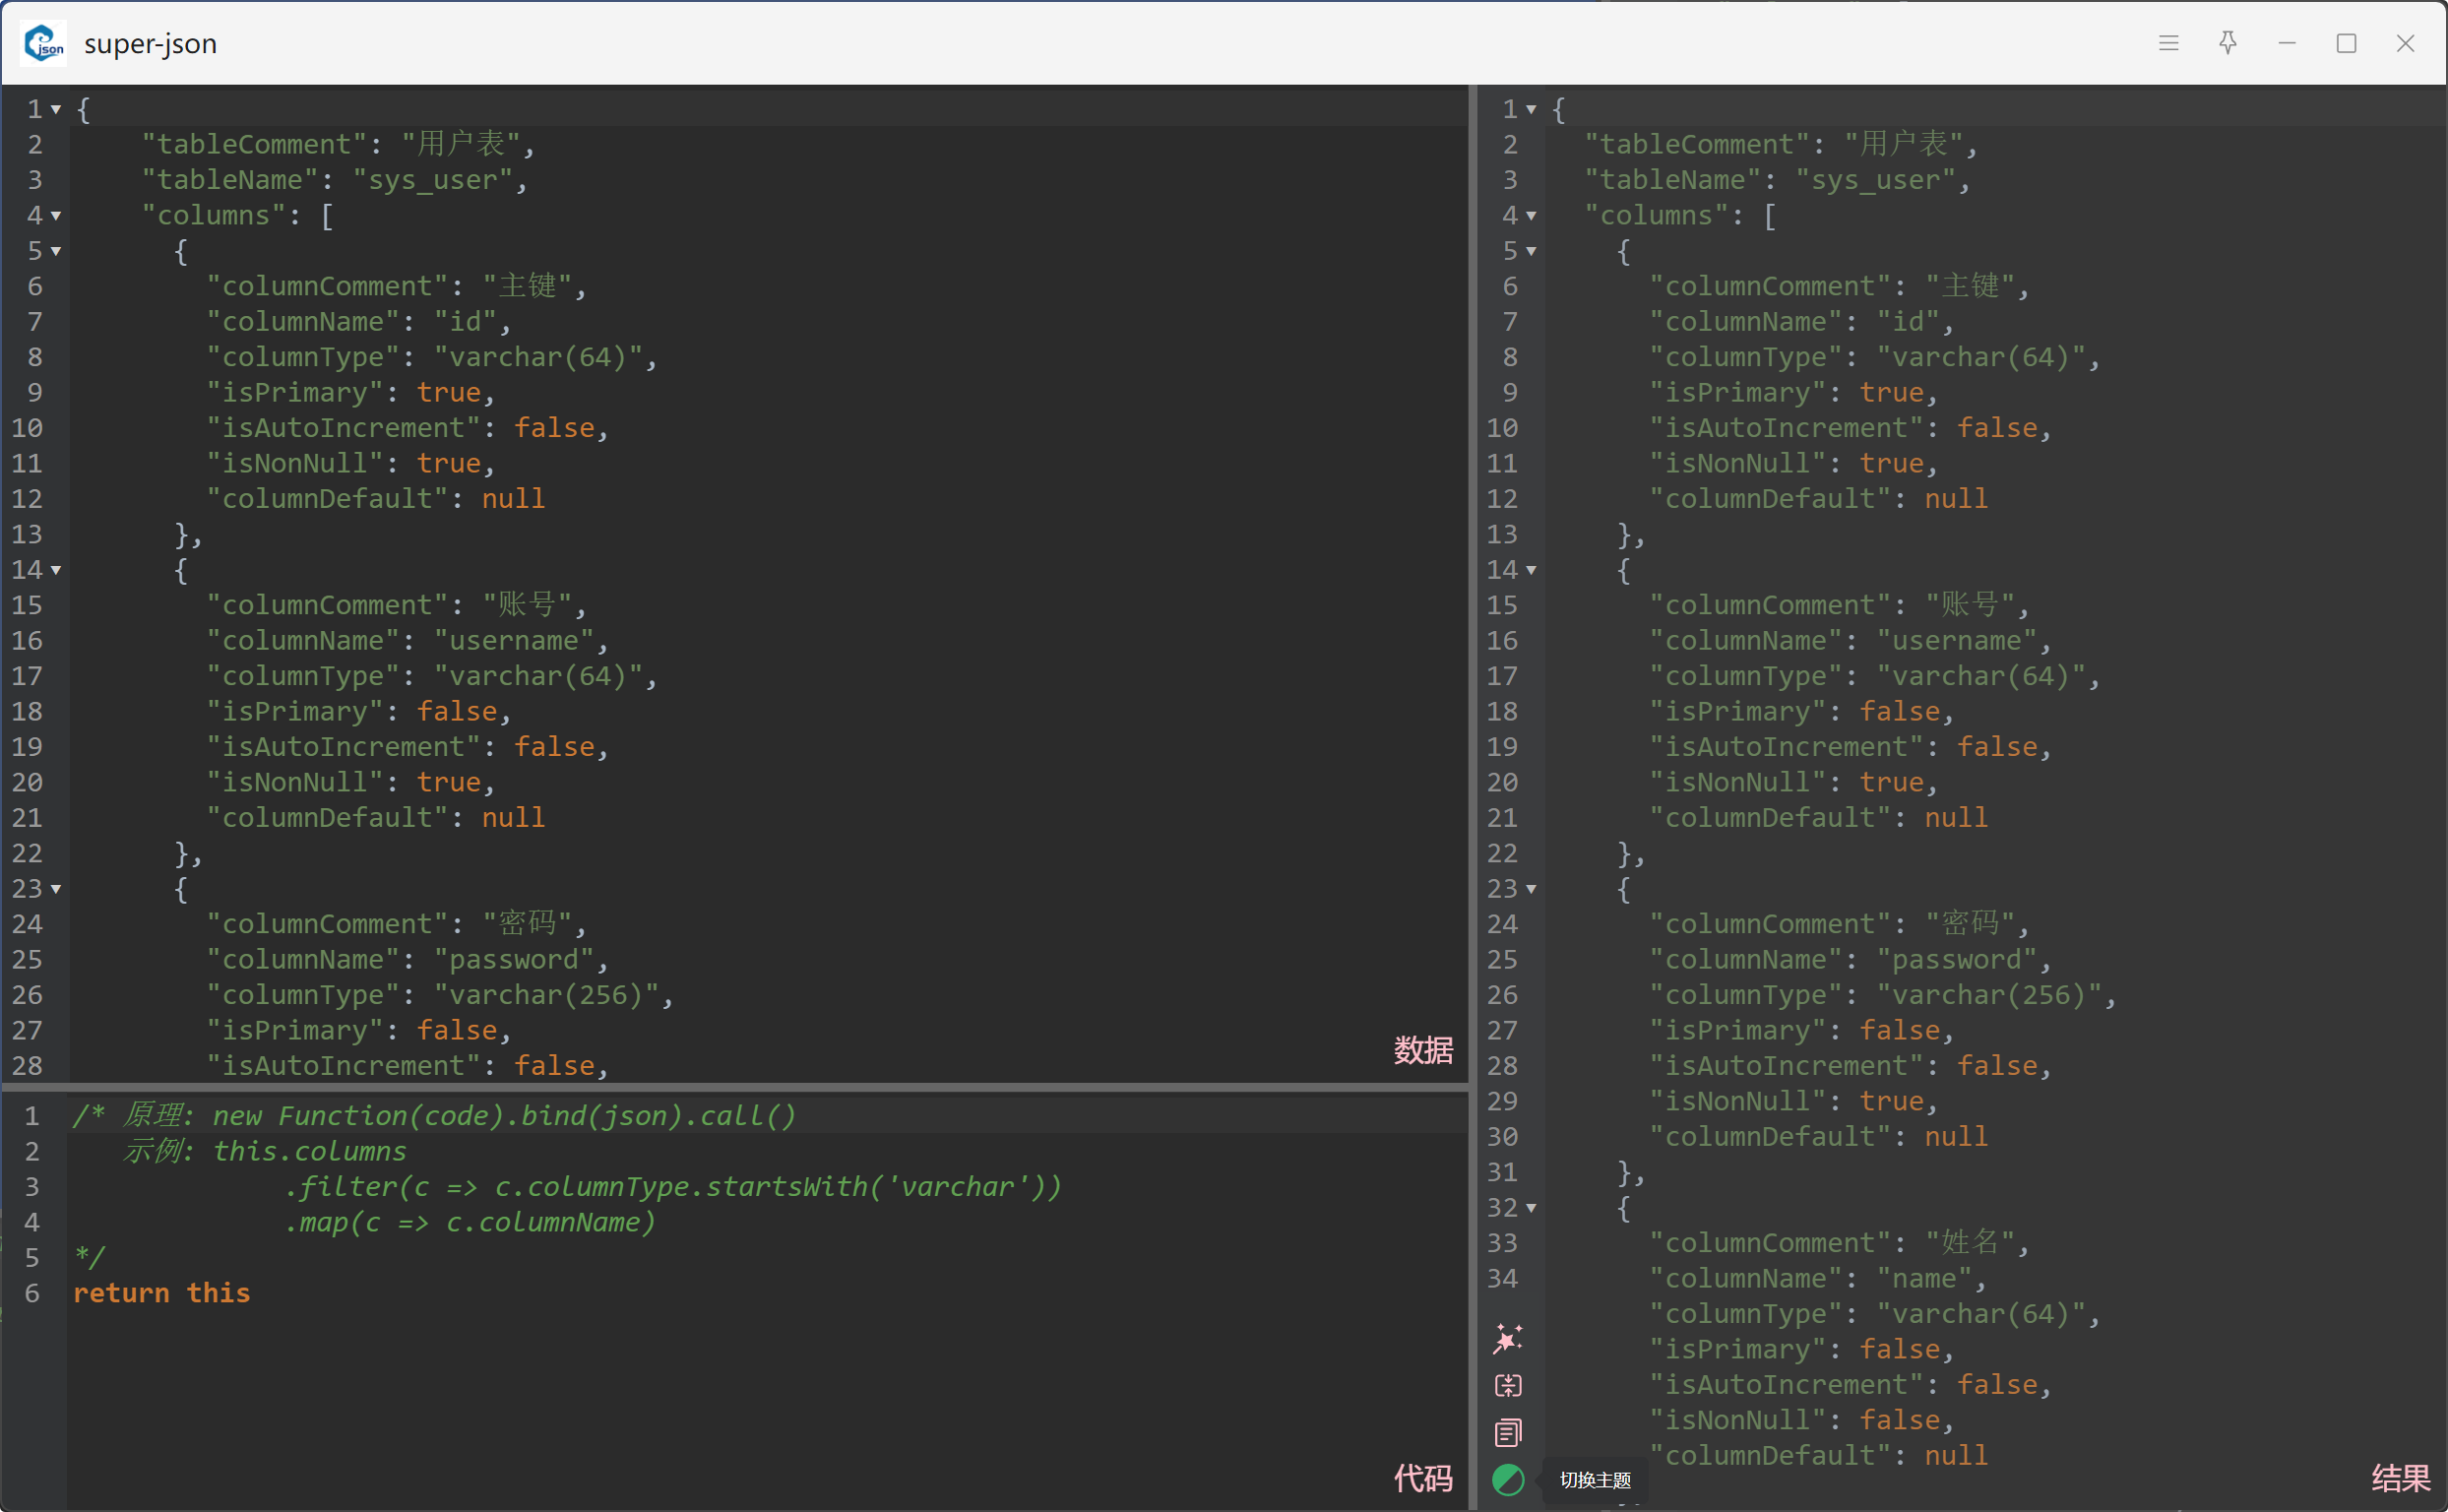This screenshot has height=1512, width=2448.
Task: Click the super-json app logo
Action: pyautogui.click(x=44, y=43)
